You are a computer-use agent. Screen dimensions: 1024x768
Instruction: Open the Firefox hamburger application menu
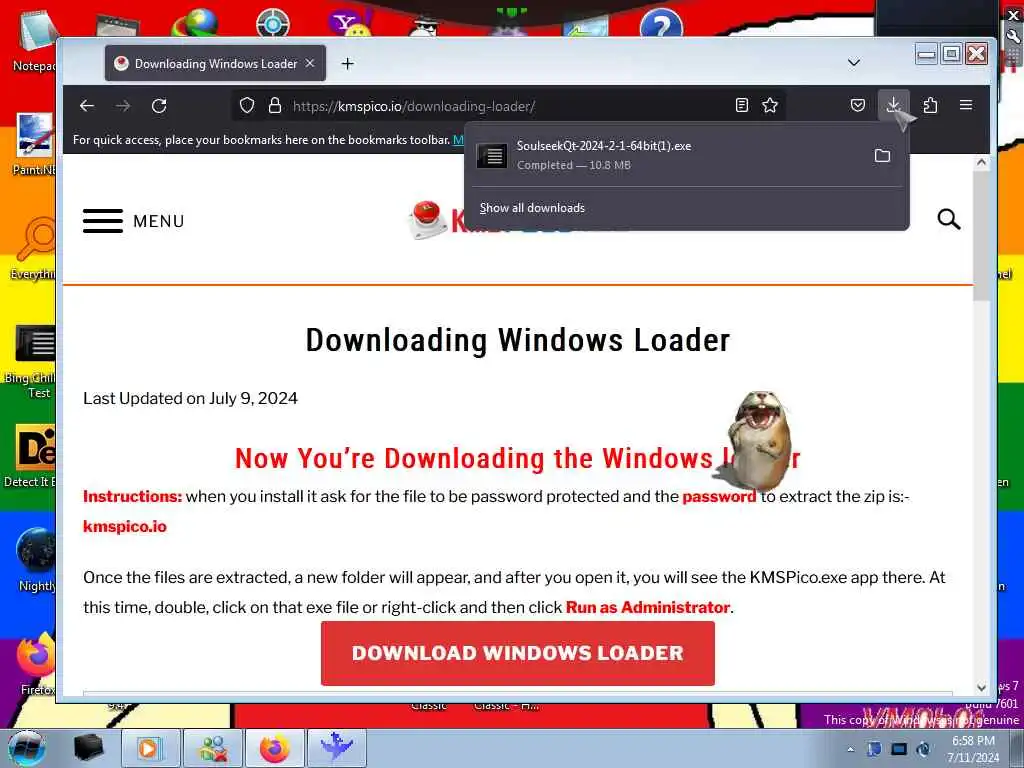966,105
